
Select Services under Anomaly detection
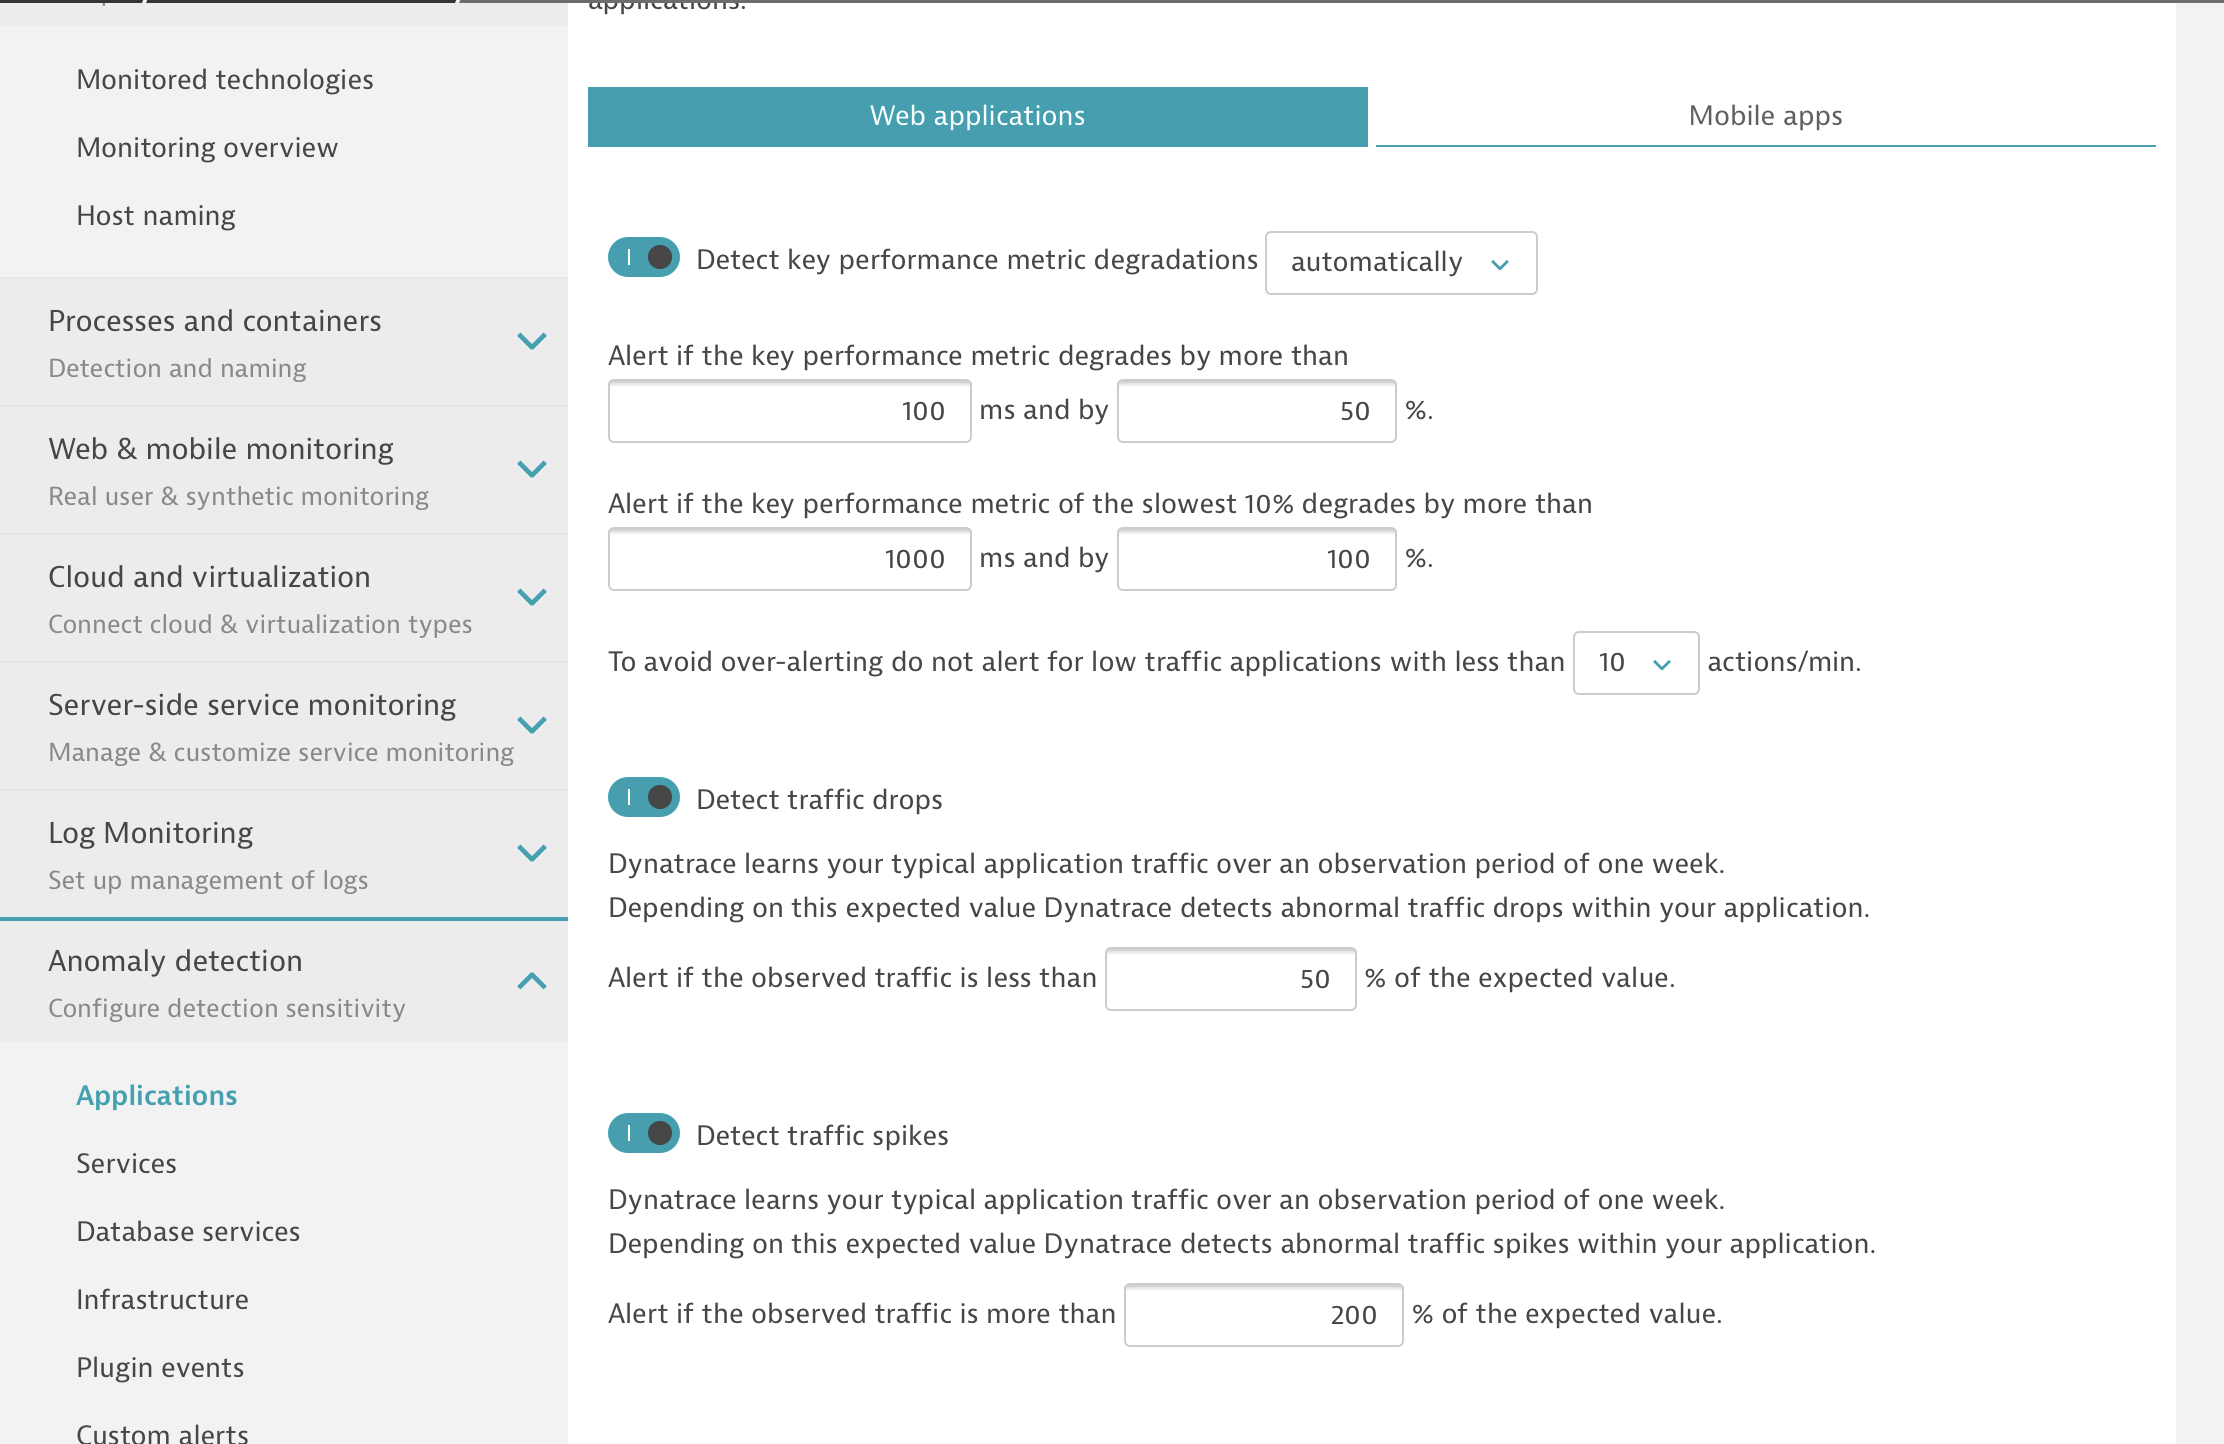(127, 1163)
